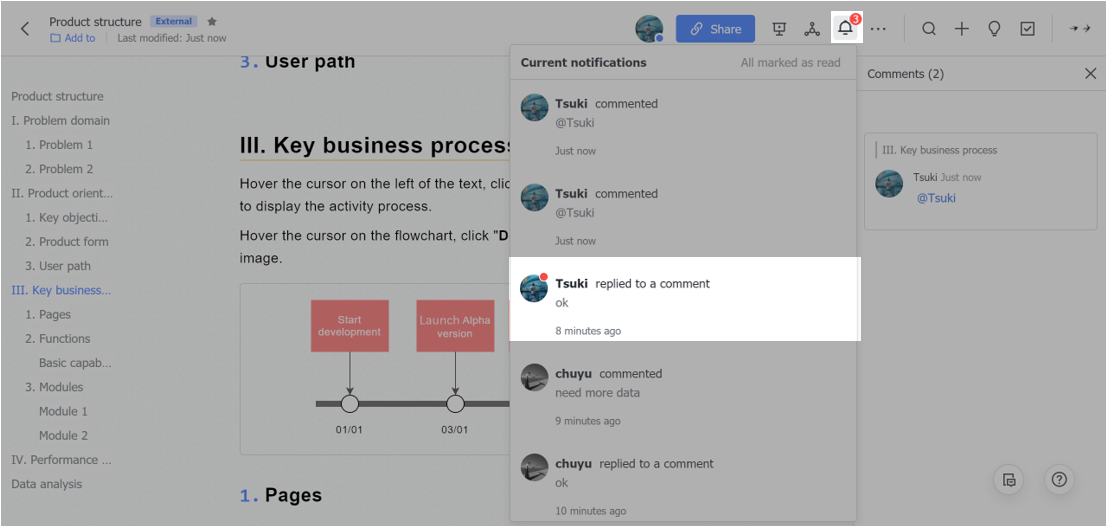Open the help question mark icon

pyautogui.click(x=1059, y=480)
